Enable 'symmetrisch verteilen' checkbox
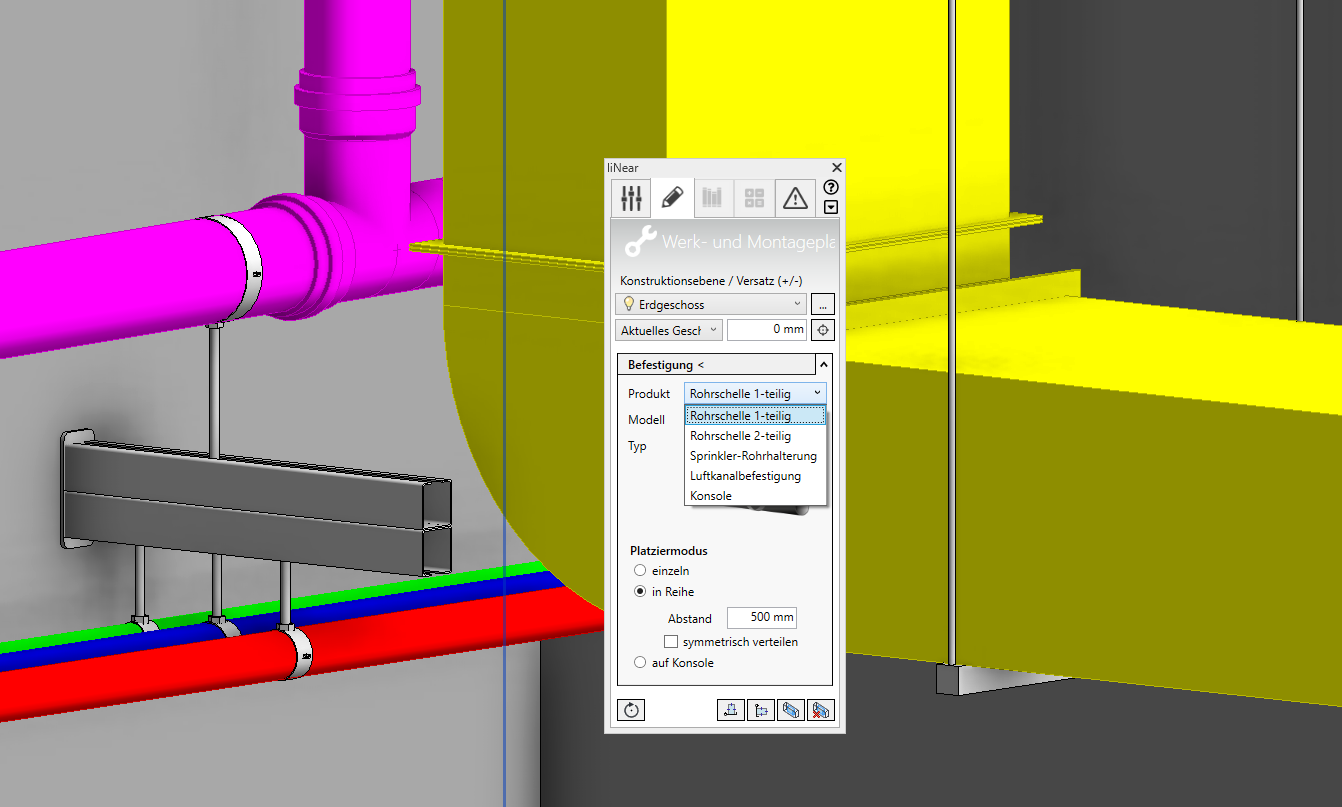Image resolution: width=1342 pixels, height=807 pixels. 671,642
